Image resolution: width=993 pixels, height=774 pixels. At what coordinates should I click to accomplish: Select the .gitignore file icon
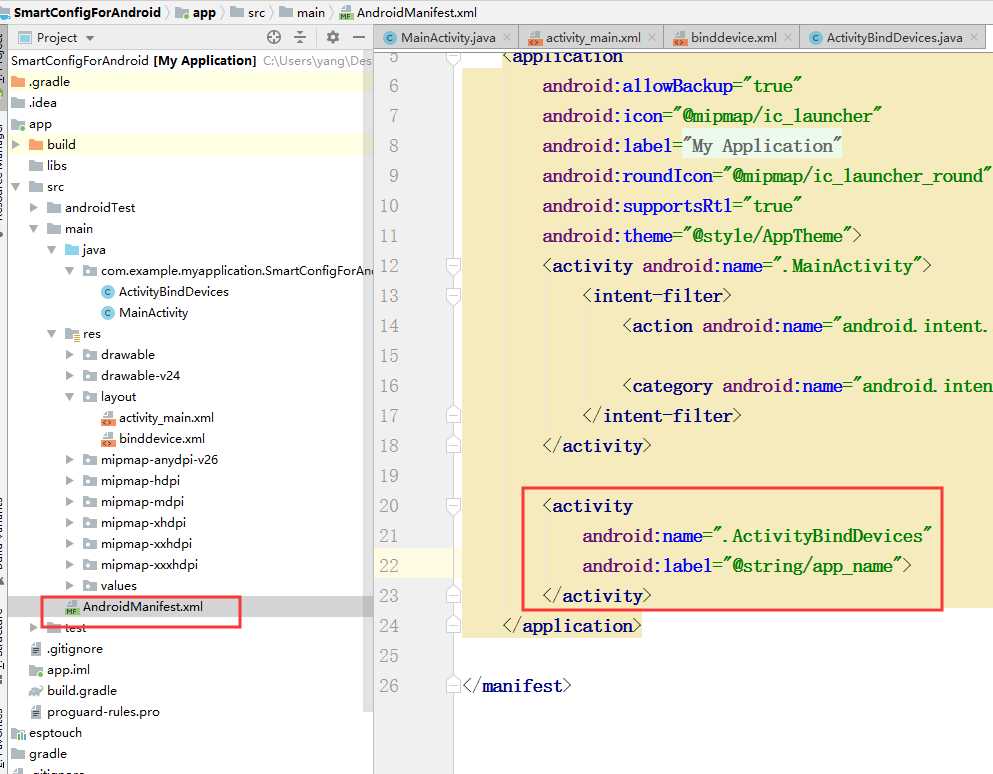(36, 649)
